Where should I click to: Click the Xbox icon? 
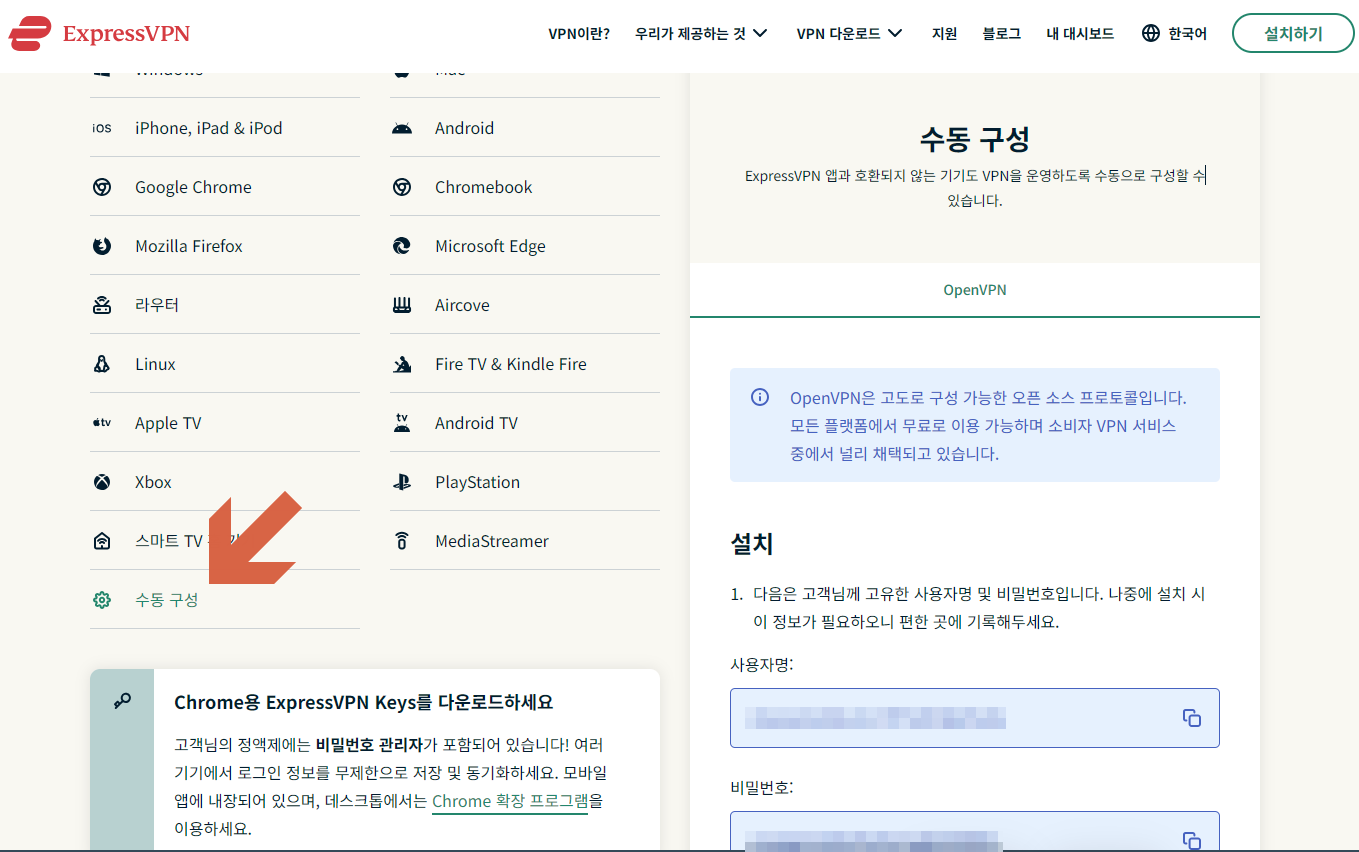(102, 482)
